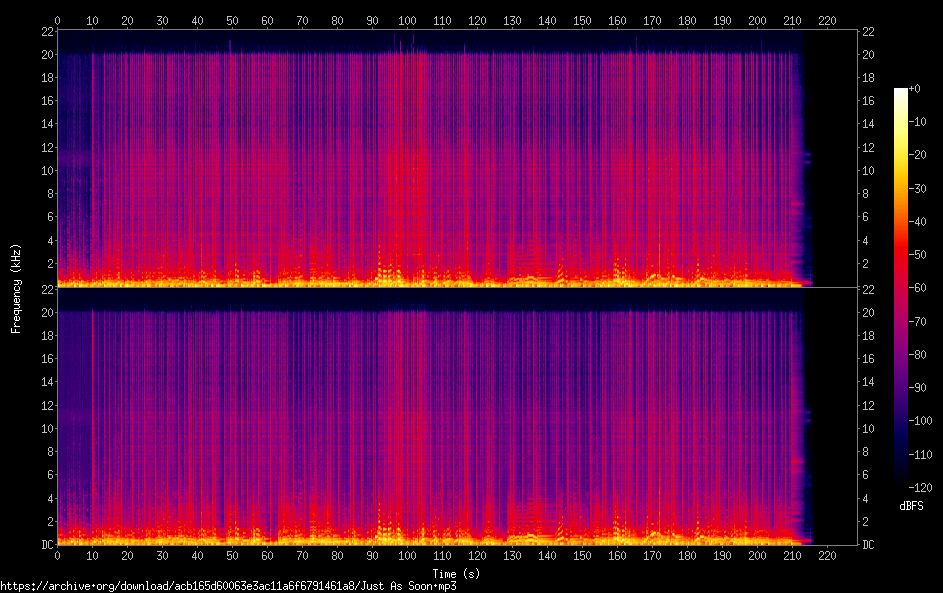Click the right DC label of the lower channel
Image resolution: width=943 pixels, height=593 pixels.
tap(868, 545)
